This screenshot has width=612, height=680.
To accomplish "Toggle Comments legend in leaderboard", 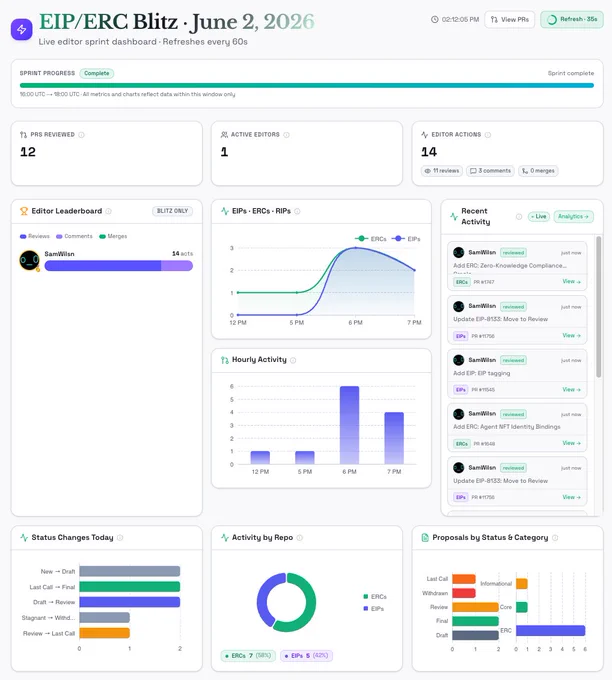I will [x=74, y=236].
